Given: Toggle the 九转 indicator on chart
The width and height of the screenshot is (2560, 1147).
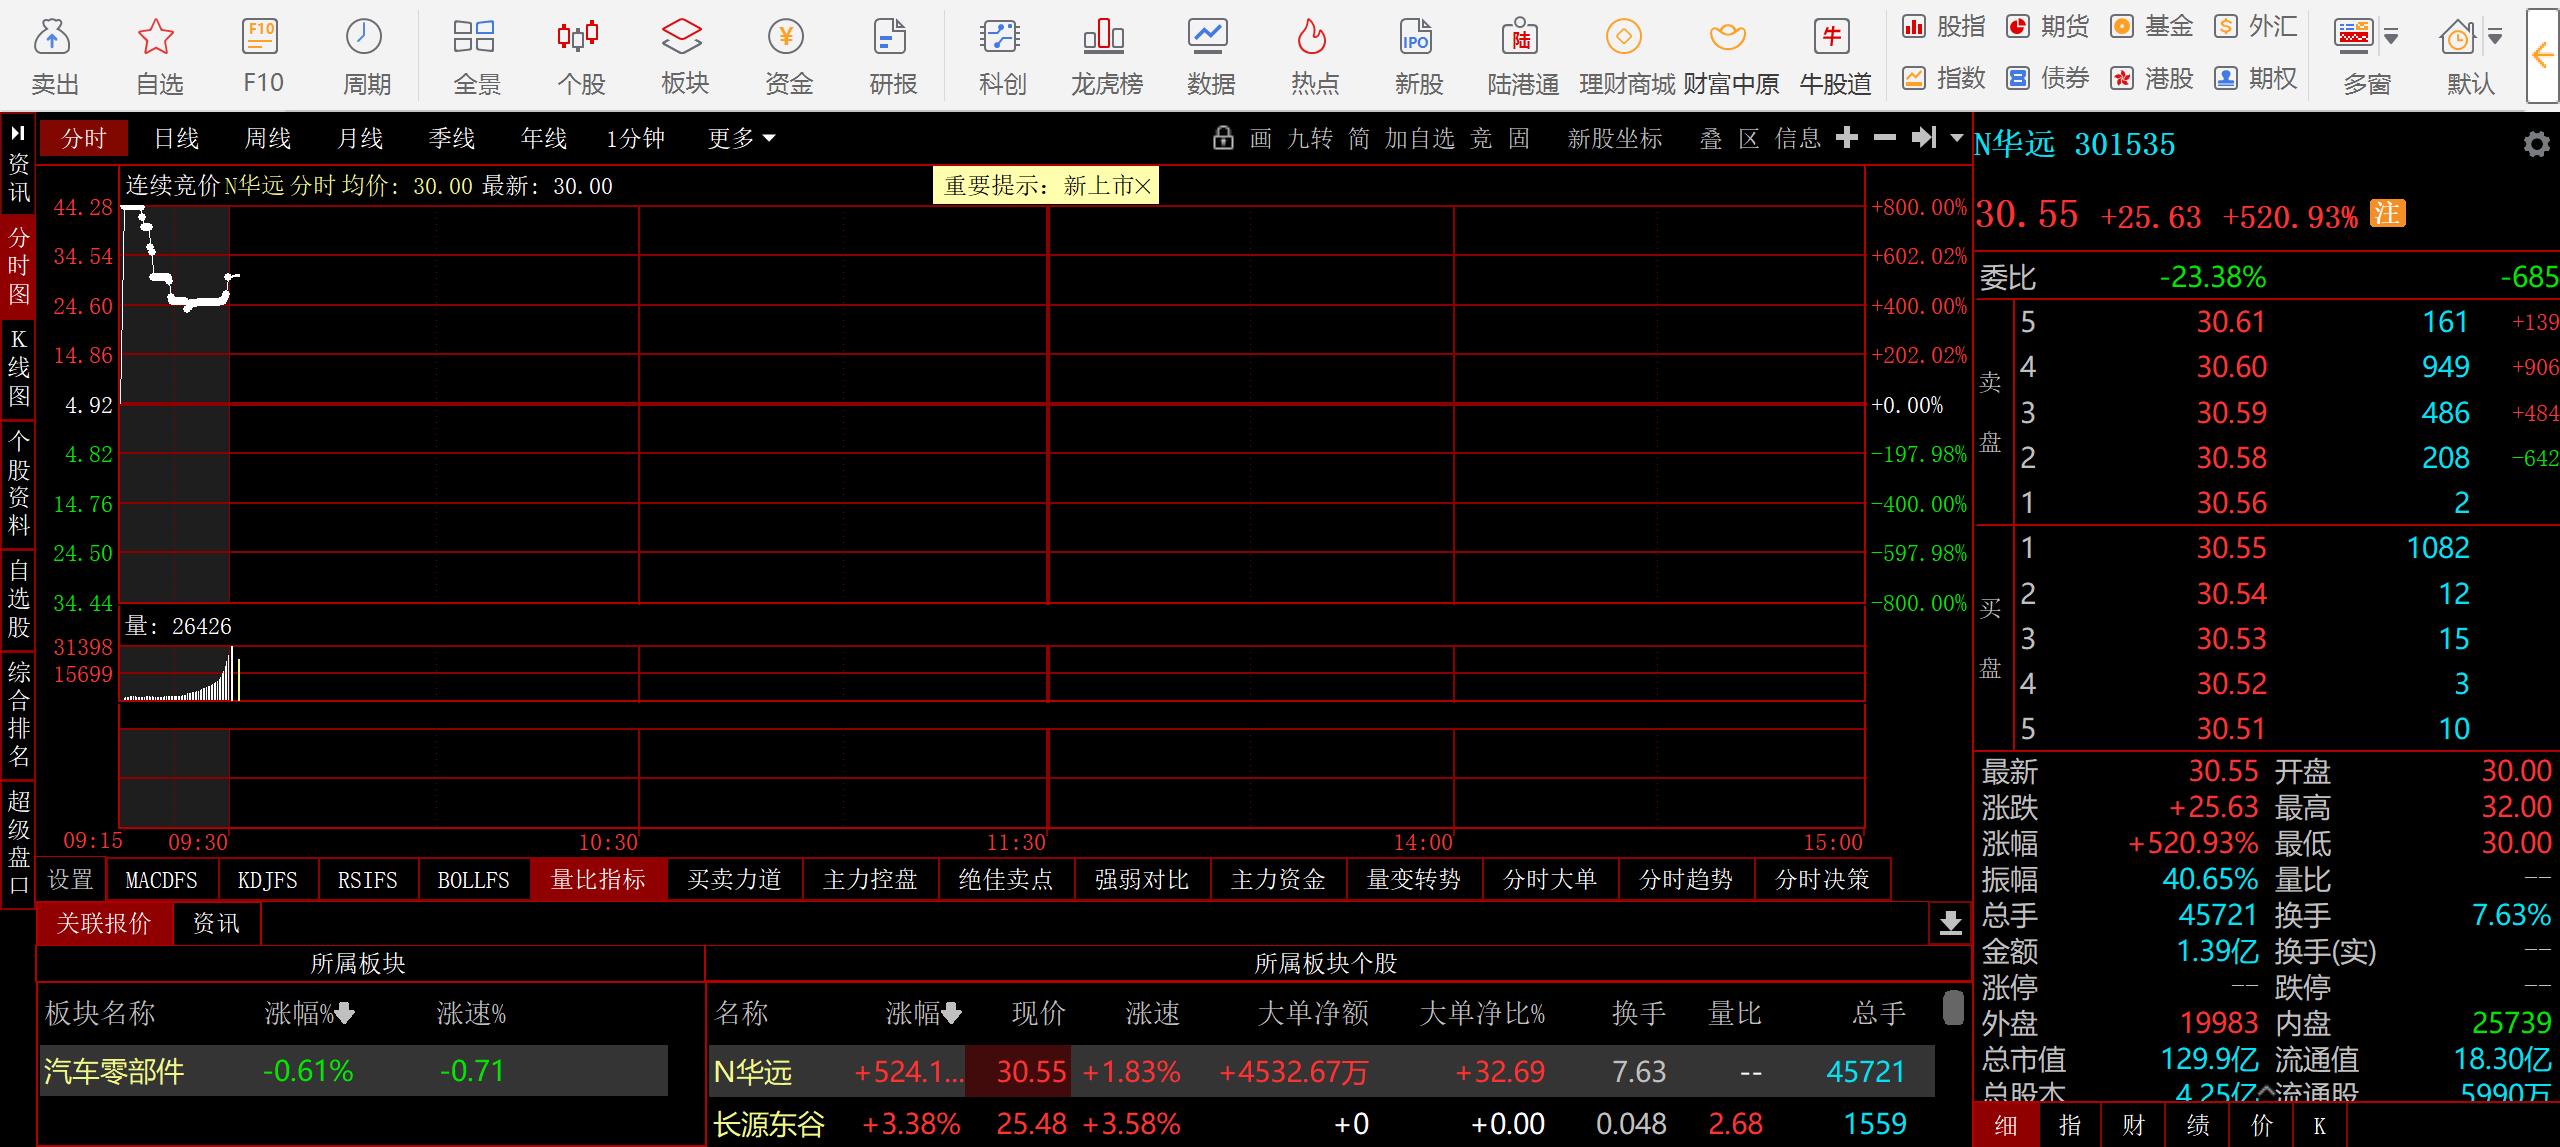Looking at the screenshot, I should pos(1310,138).
